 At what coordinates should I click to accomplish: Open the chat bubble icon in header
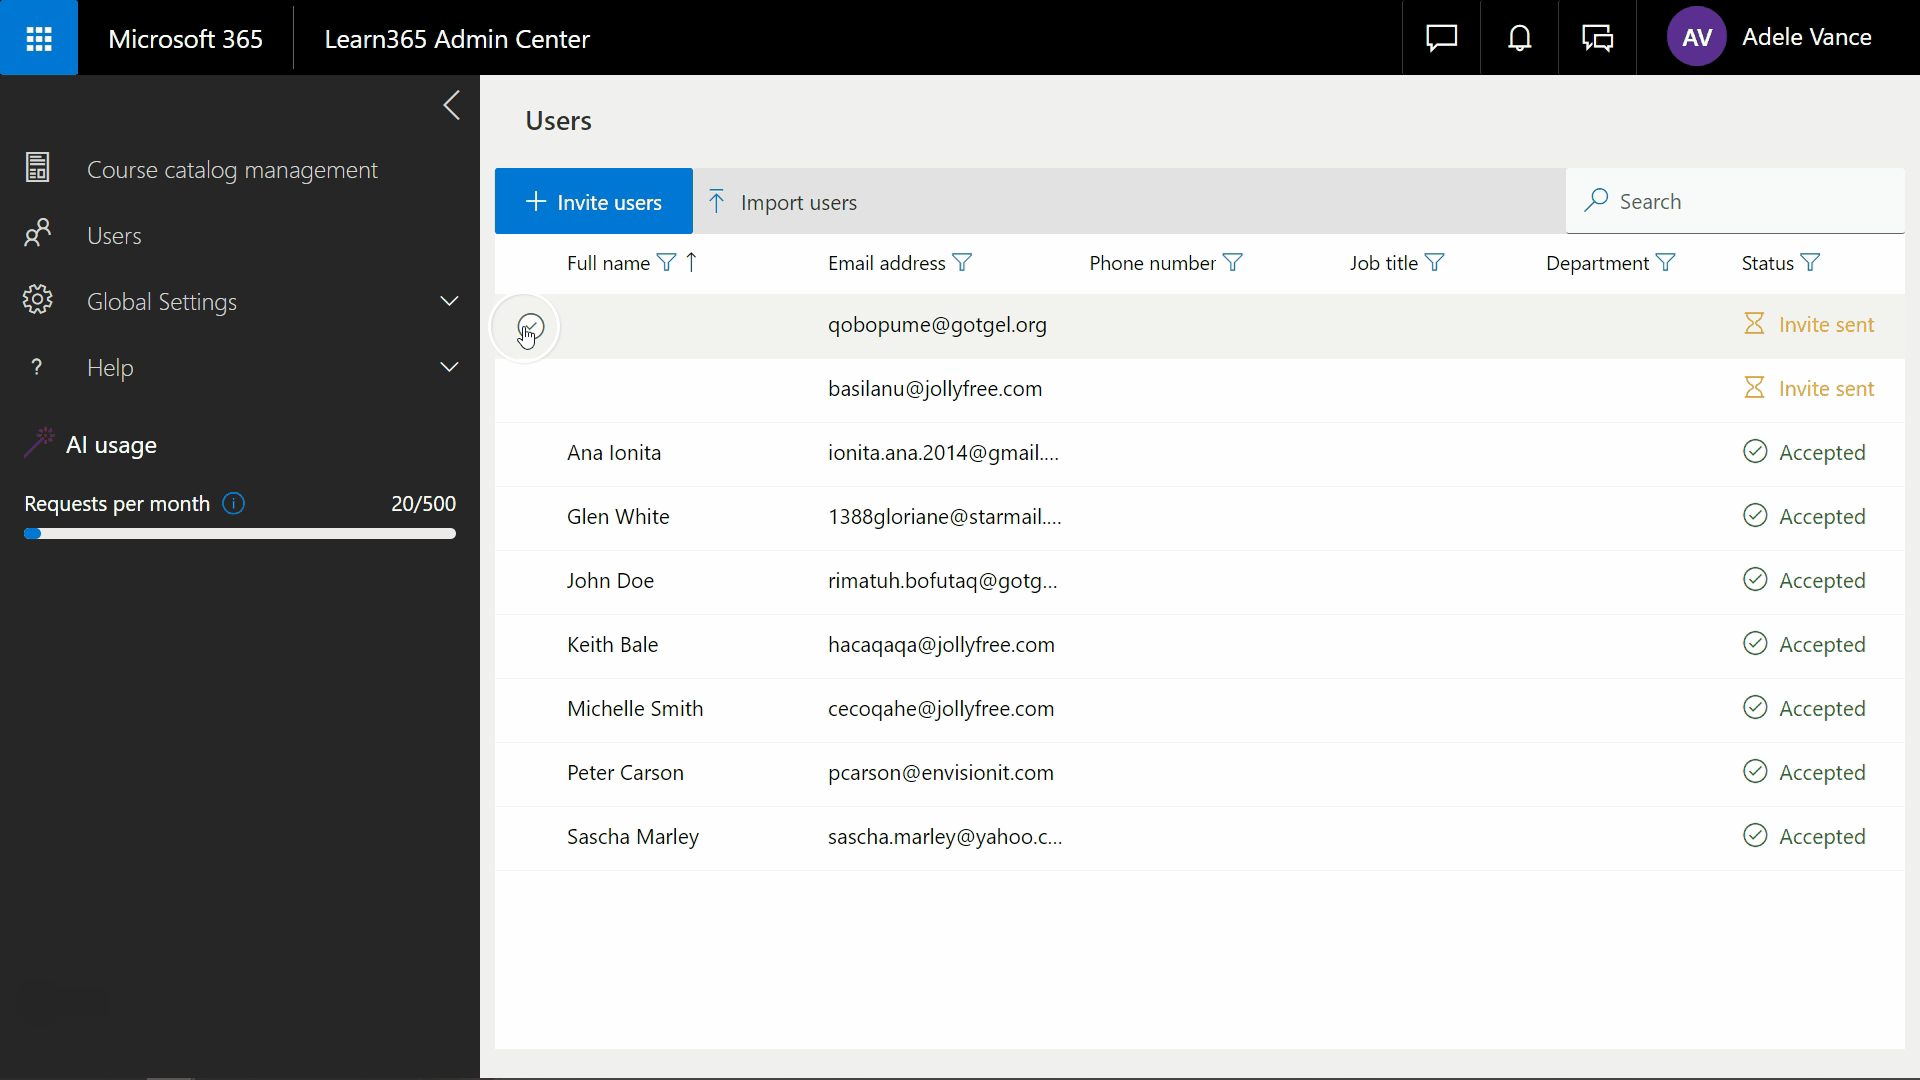1441,38
